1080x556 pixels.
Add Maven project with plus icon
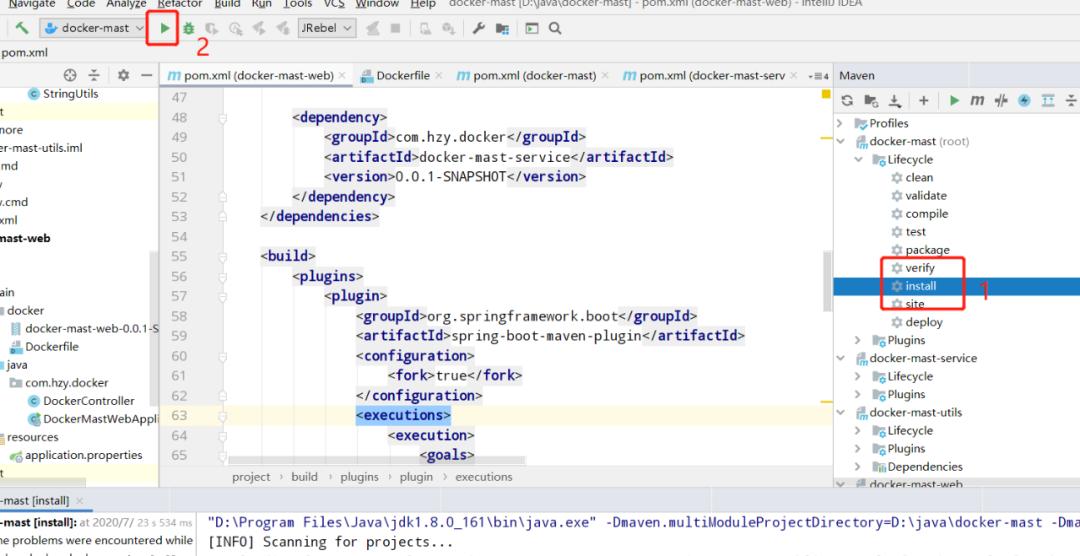tap(924, 101)
